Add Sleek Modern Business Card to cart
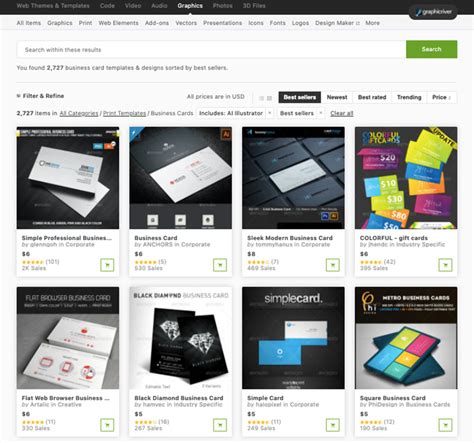474x443 pixels. [x=333, y=265]
